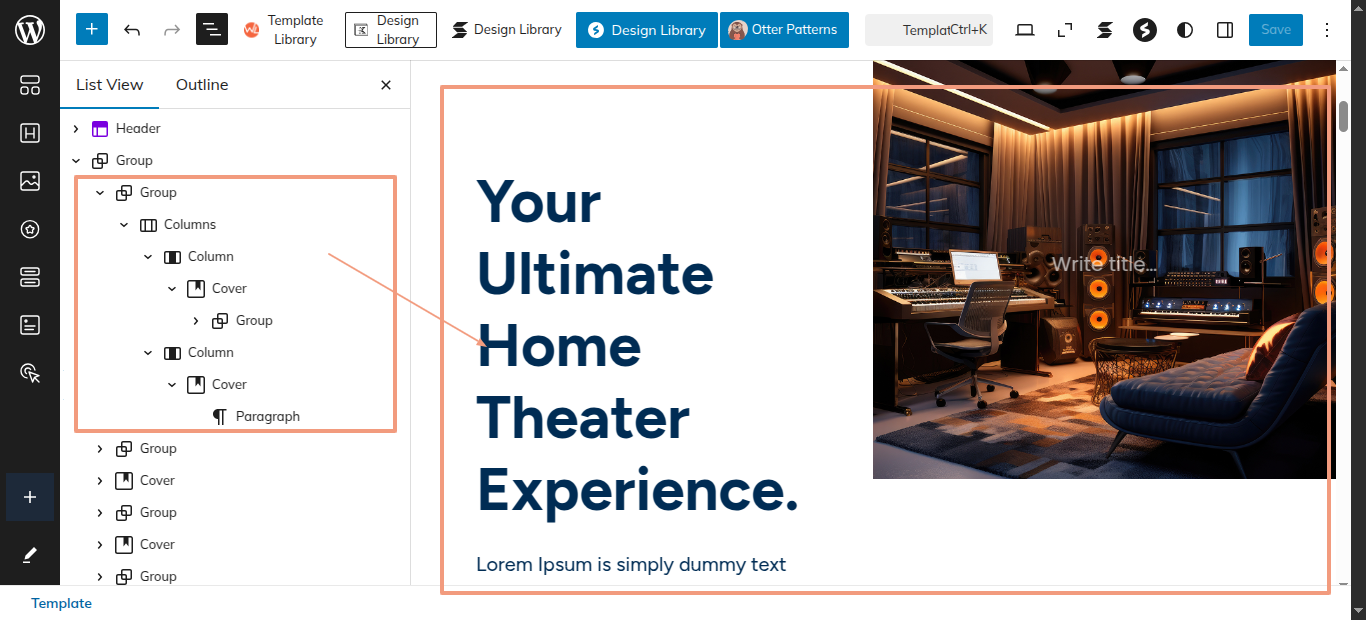Switch to the Outline tab
Viewport: 1366px width, 620px height.
coord(202,85)
